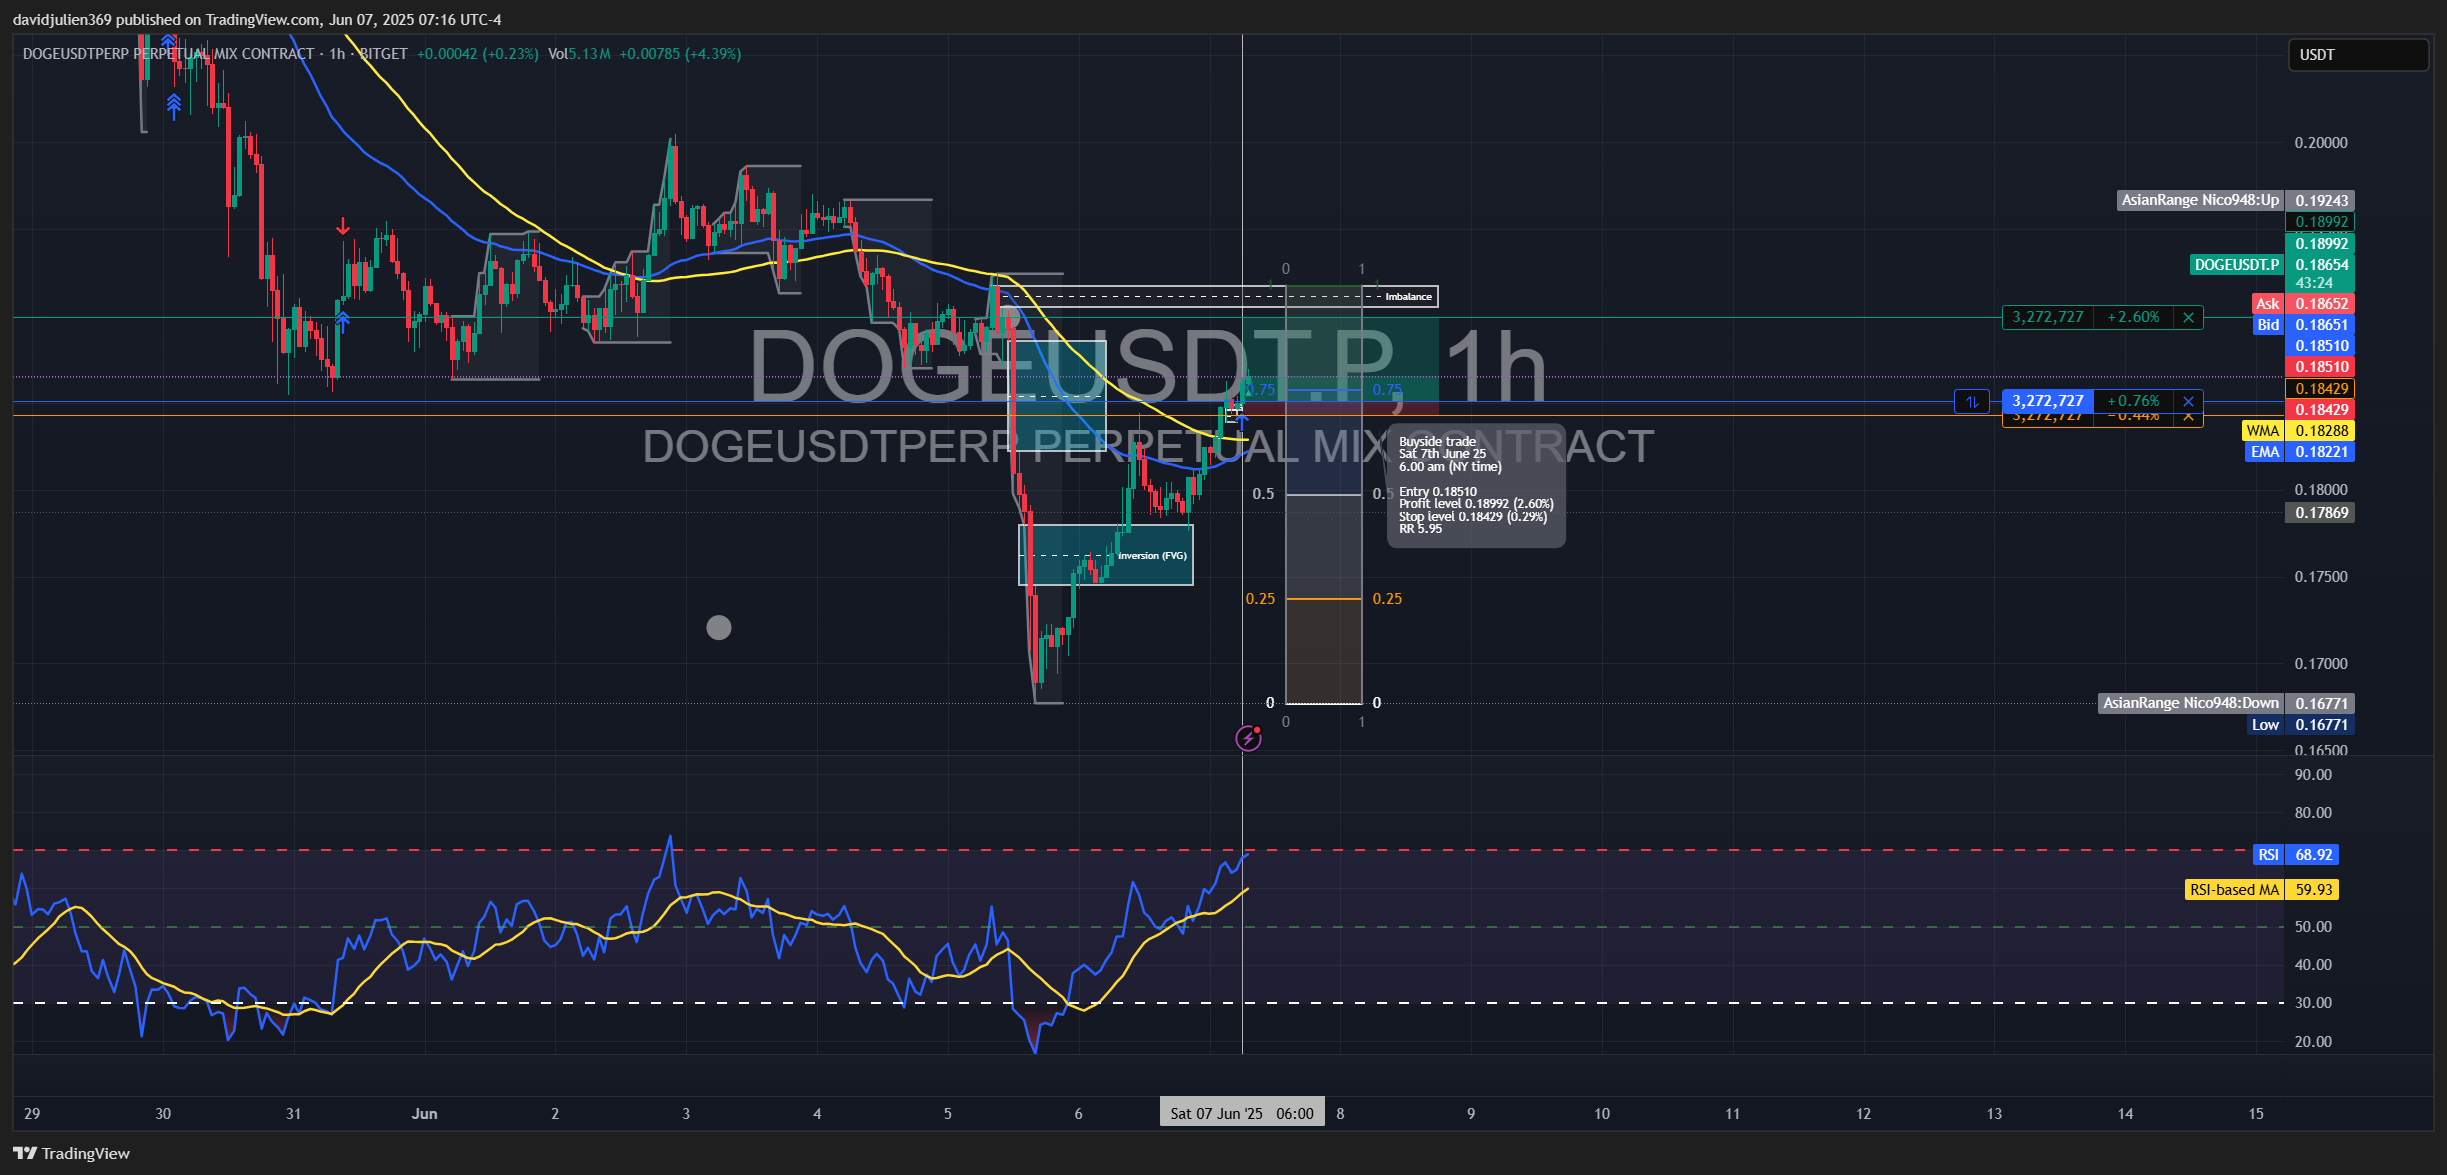Click the 30.00 RSI scale label
The height and width of the screenshot is (1175, 2447).
coord(2313,1003)
